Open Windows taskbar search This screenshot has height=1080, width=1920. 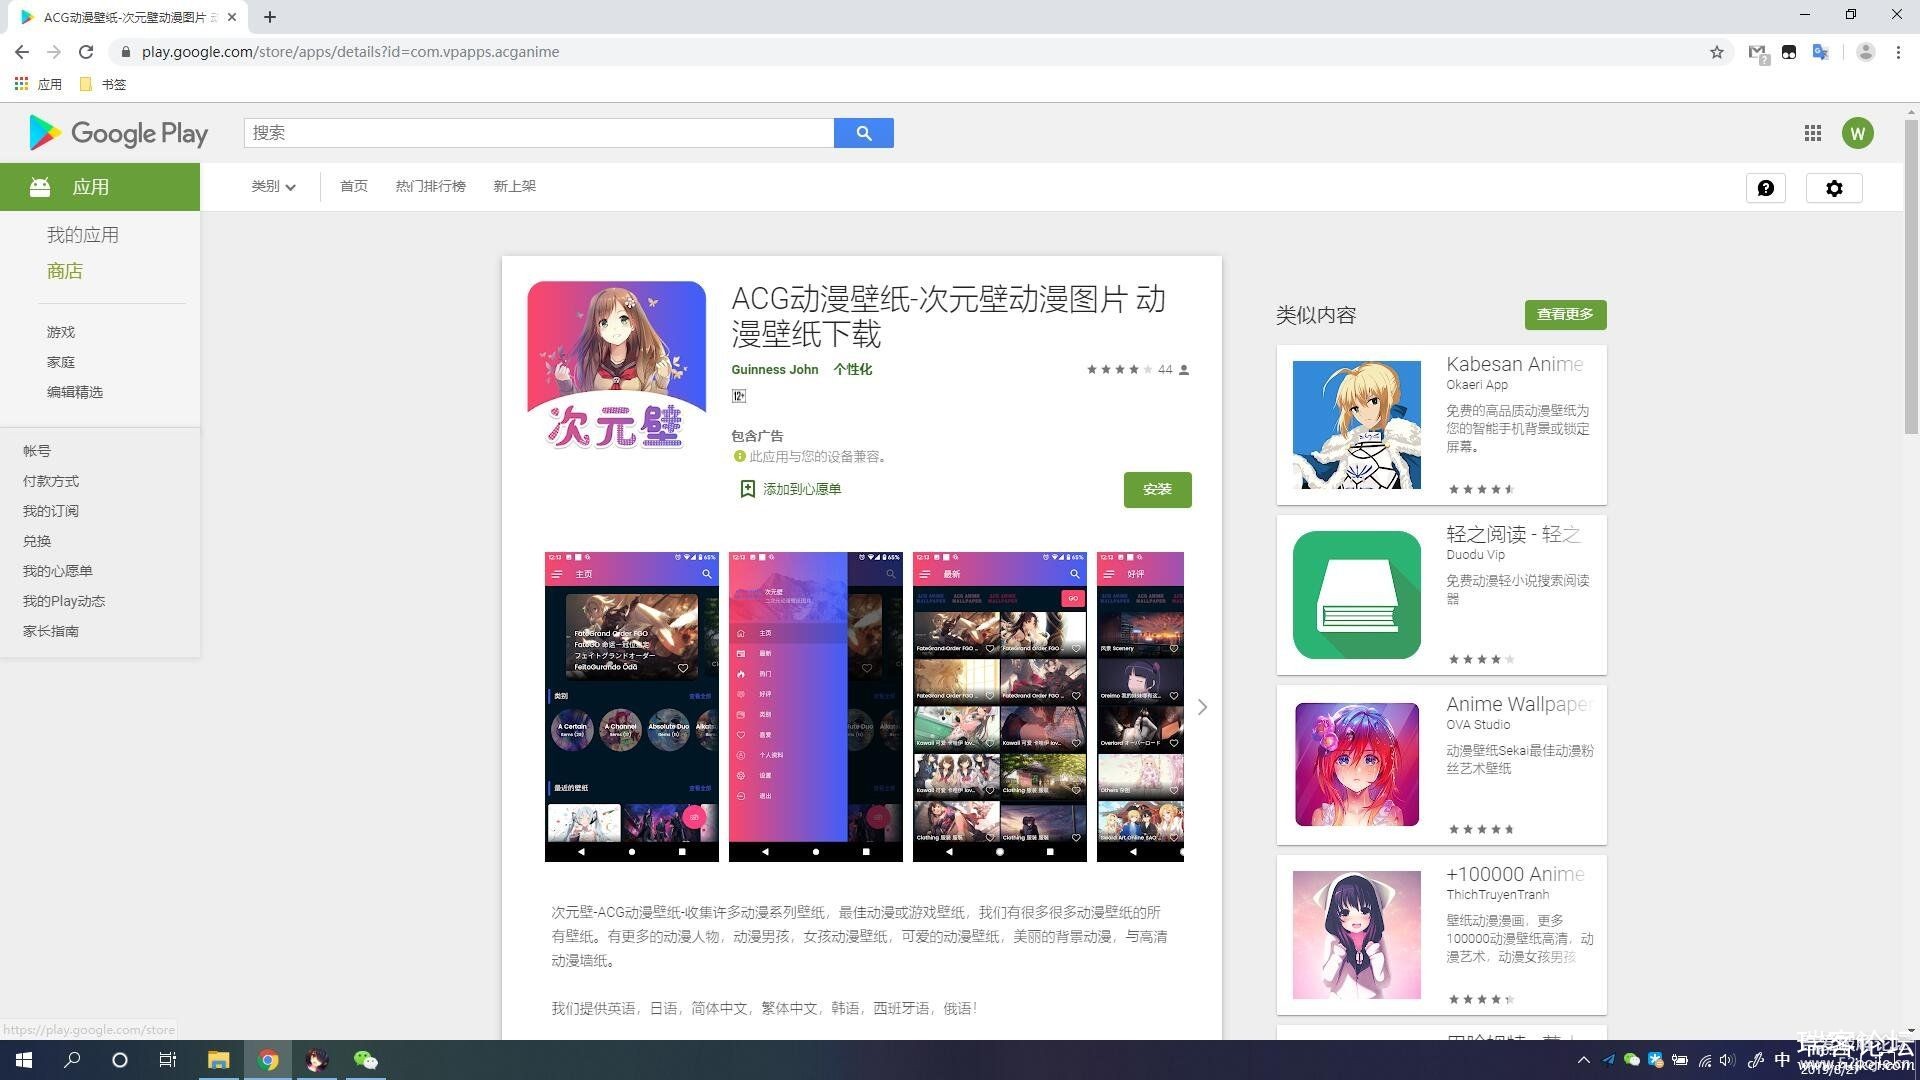[72, 1060]
